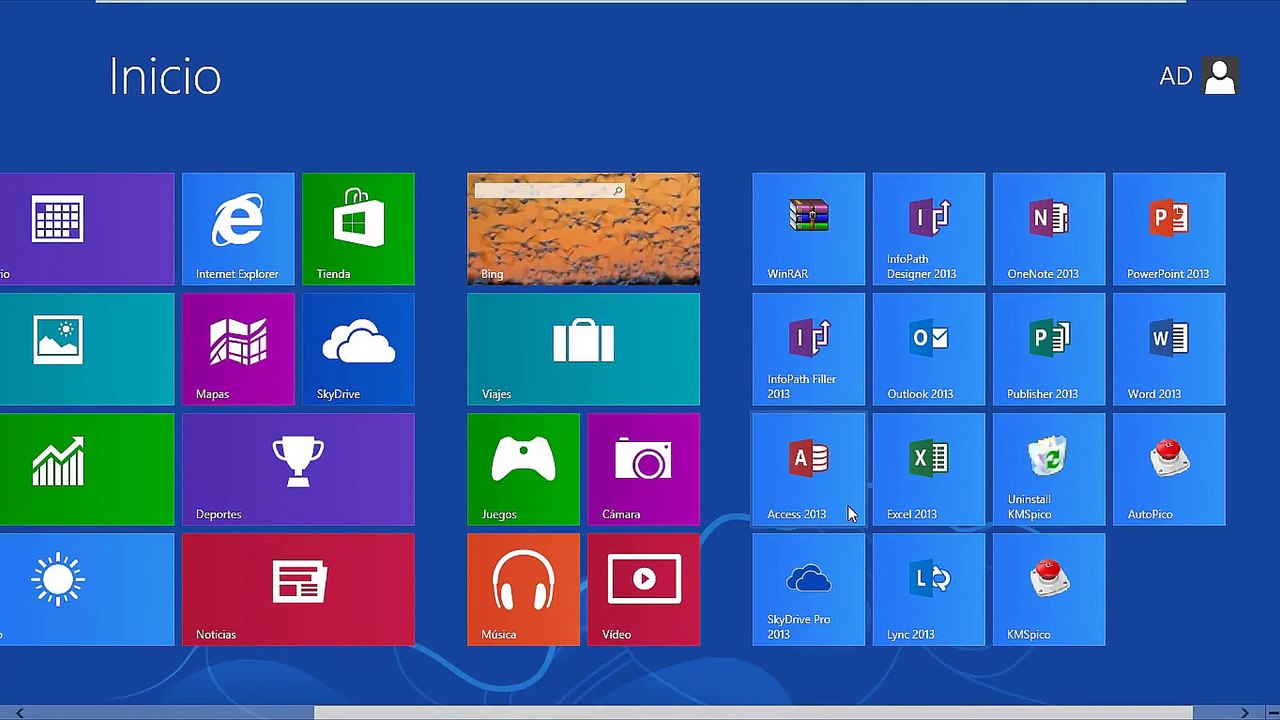Launch the Tienda store tile

point(358,229)
